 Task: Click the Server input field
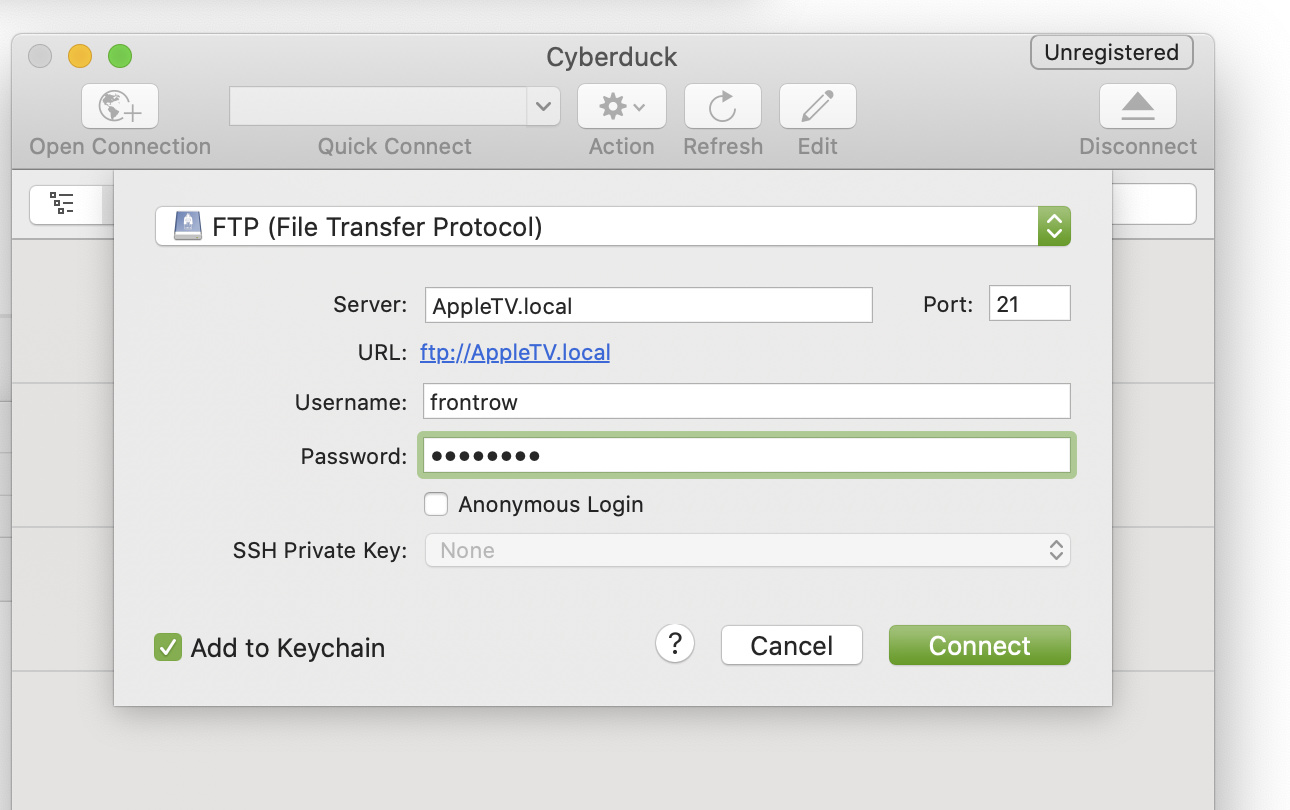click(x=648, y=305)
